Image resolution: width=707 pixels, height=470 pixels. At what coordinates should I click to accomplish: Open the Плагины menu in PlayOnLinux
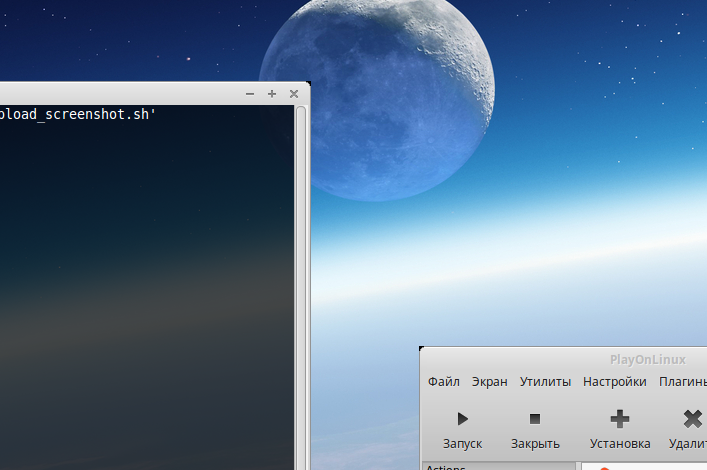tap(683, 382)
